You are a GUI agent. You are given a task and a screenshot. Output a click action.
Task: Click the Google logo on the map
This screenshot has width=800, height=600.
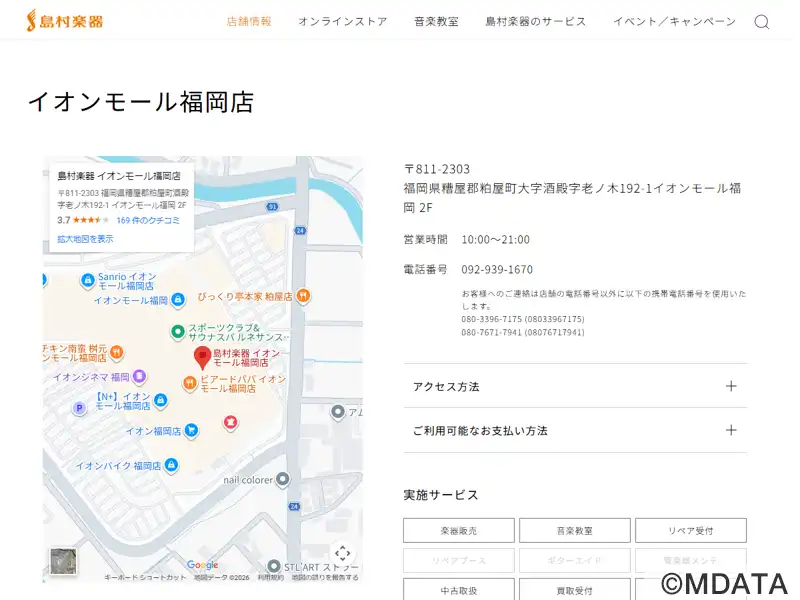coord(203,564)
